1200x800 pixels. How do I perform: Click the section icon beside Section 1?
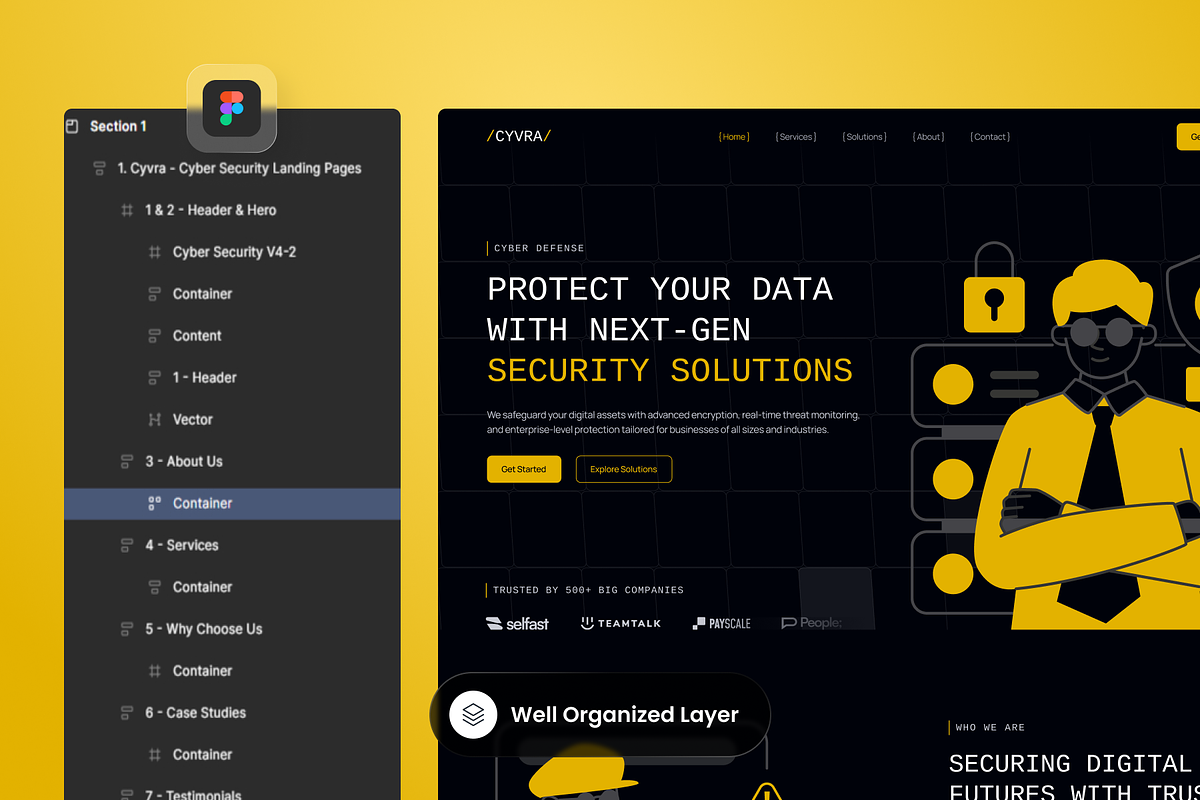71,126
